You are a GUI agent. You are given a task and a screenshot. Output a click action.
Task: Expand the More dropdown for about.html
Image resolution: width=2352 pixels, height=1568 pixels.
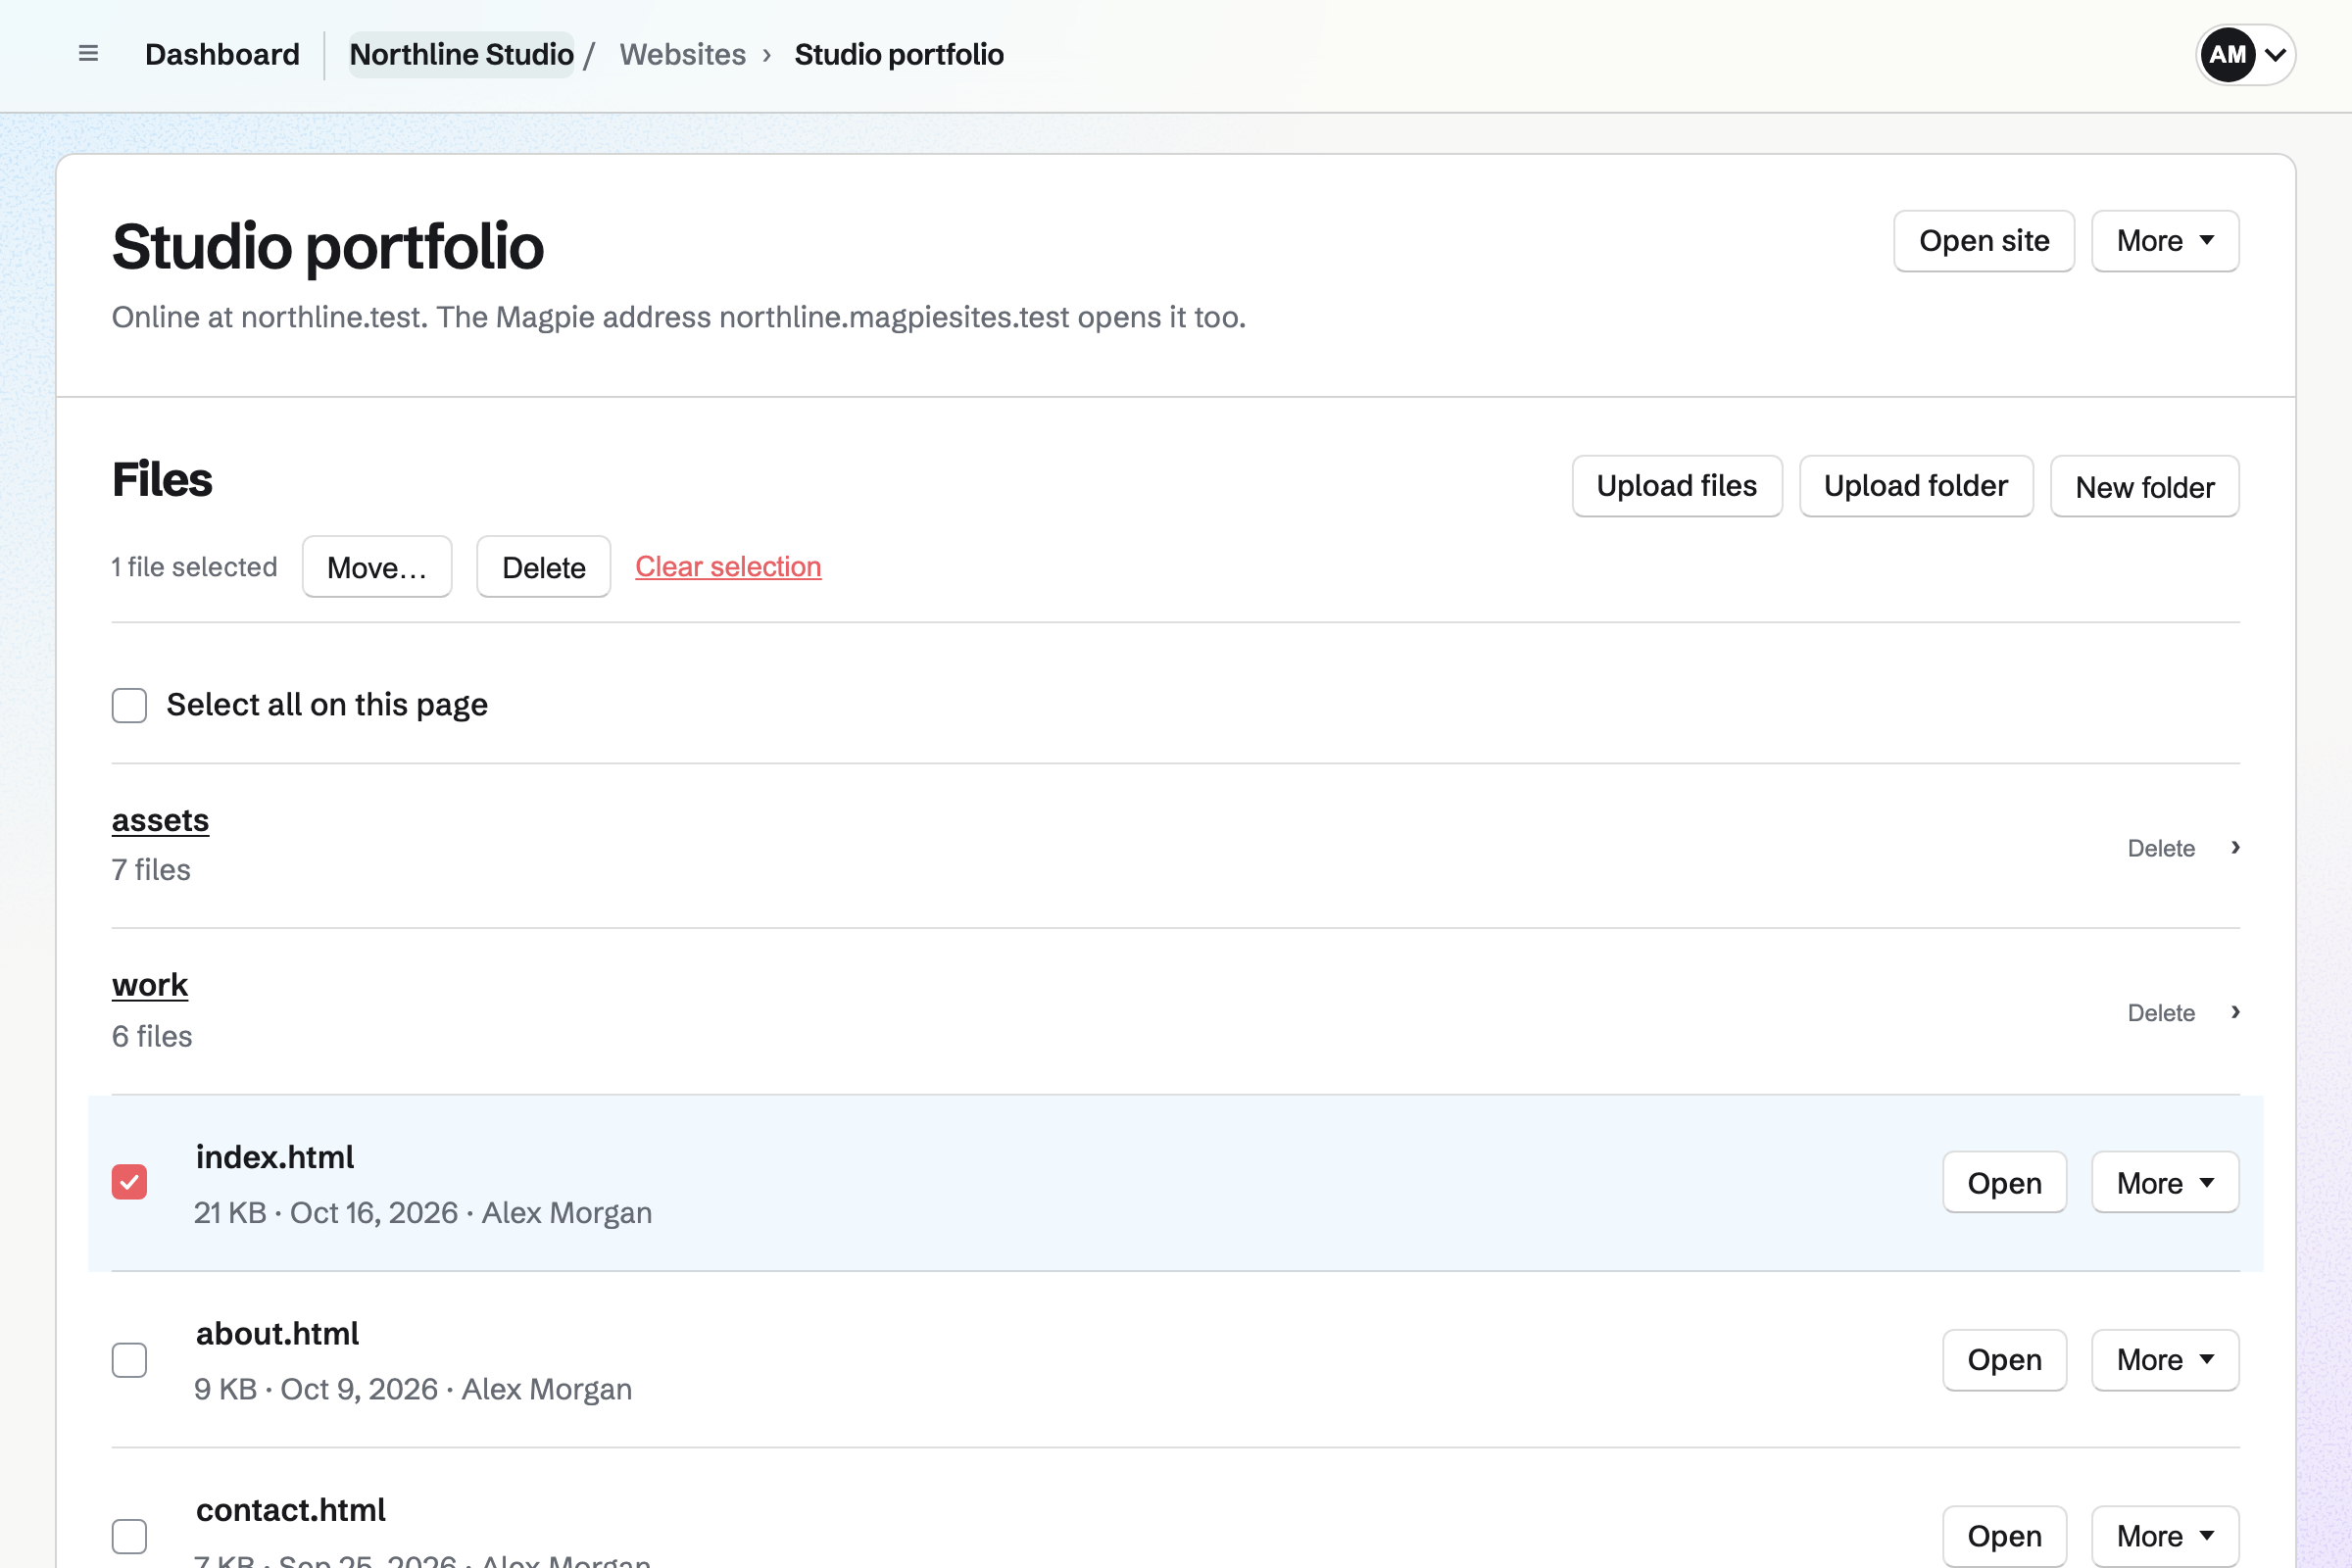[x=2165, y=1360]
